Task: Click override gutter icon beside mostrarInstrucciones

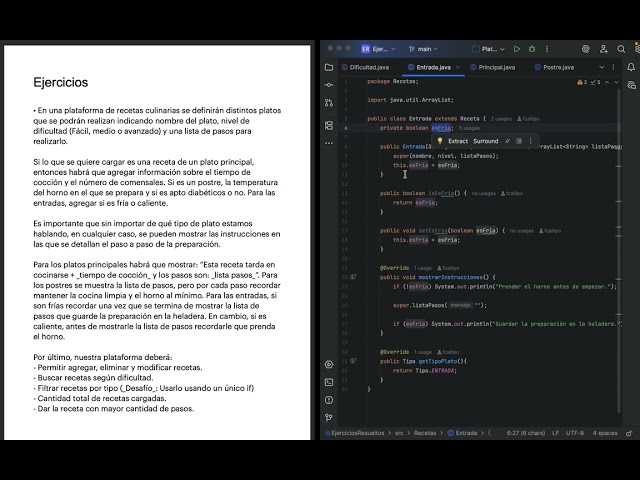Action: pos(353,277)
